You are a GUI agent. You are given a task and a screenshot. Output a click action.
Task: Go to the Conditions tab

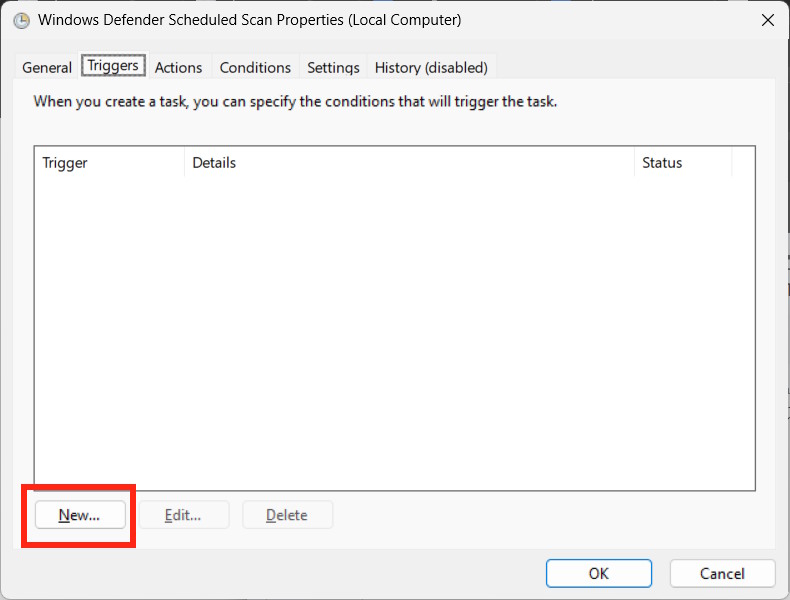pos(255,68)
